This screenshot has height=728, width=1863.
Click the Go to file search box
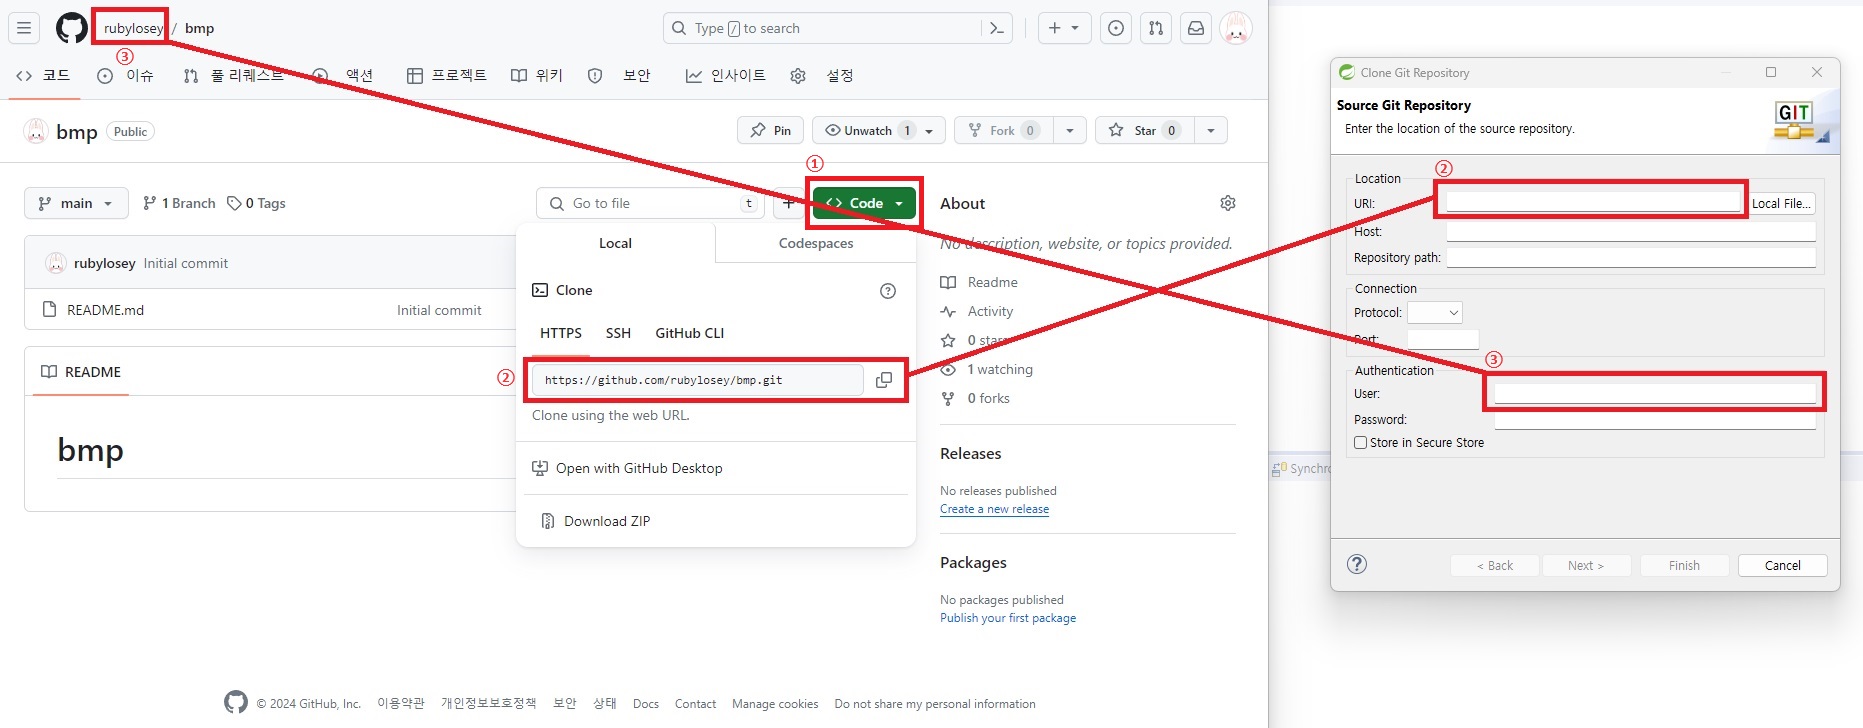click(x=650, y=203)
